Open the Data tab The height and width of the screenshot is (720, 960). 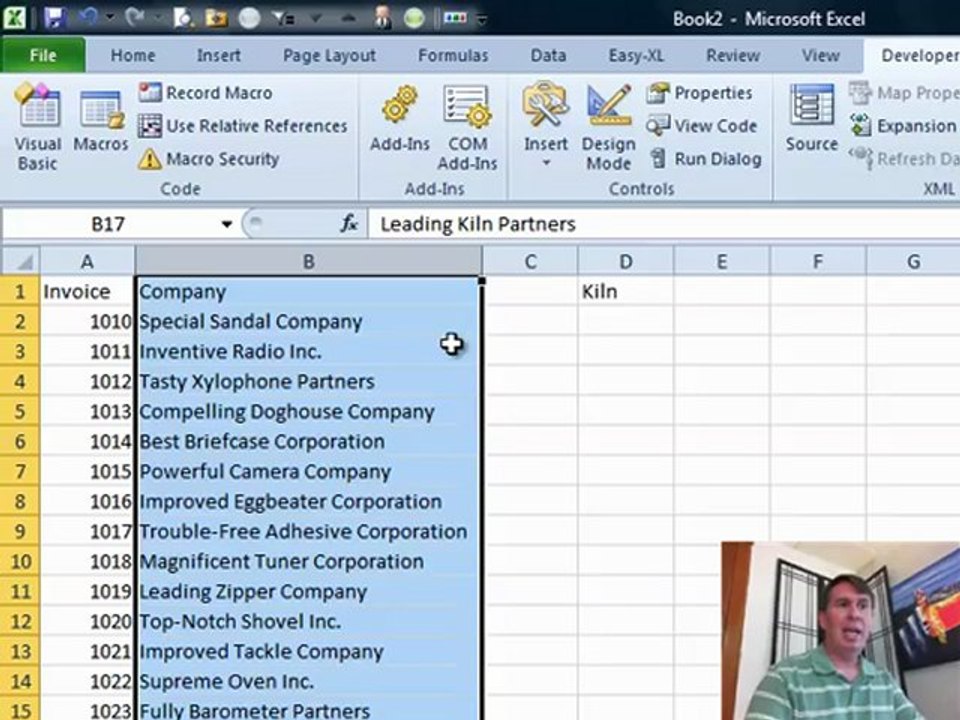click(x=548, y=55)
